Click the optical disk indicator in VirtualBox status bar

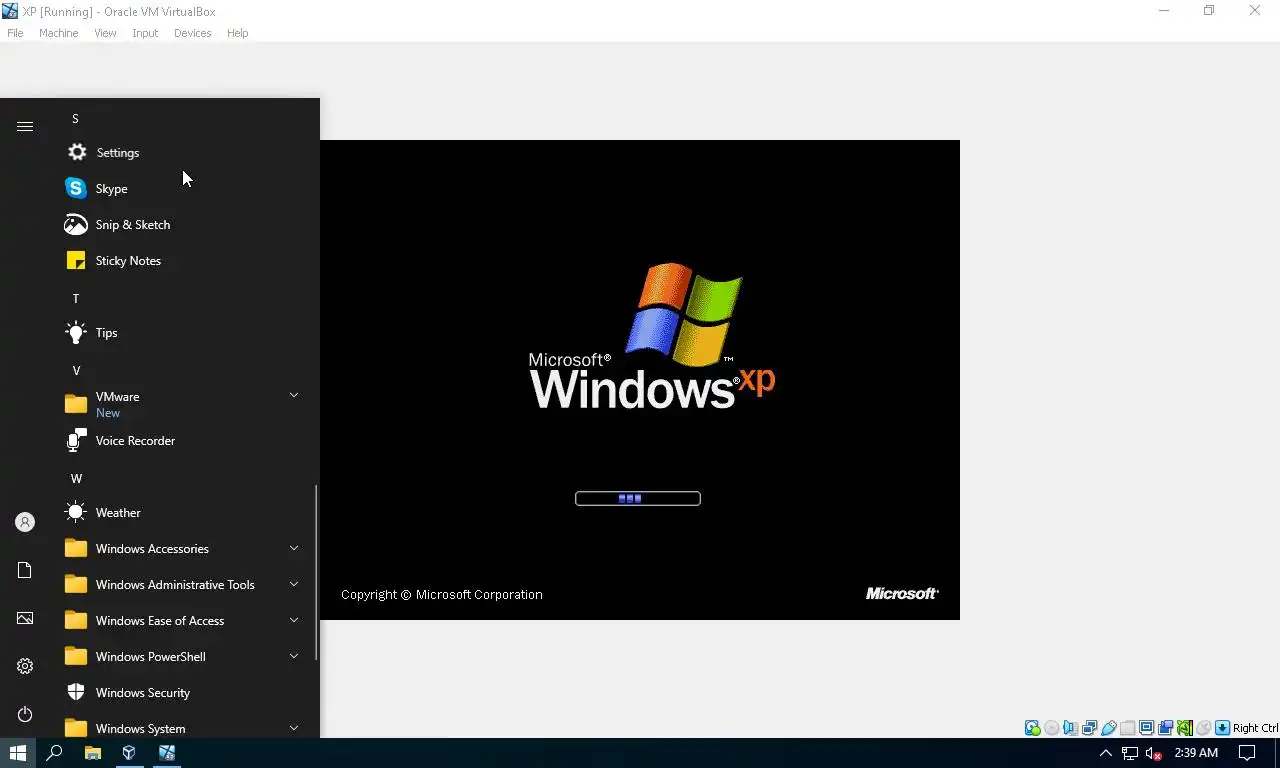(x=1052, y=728)
